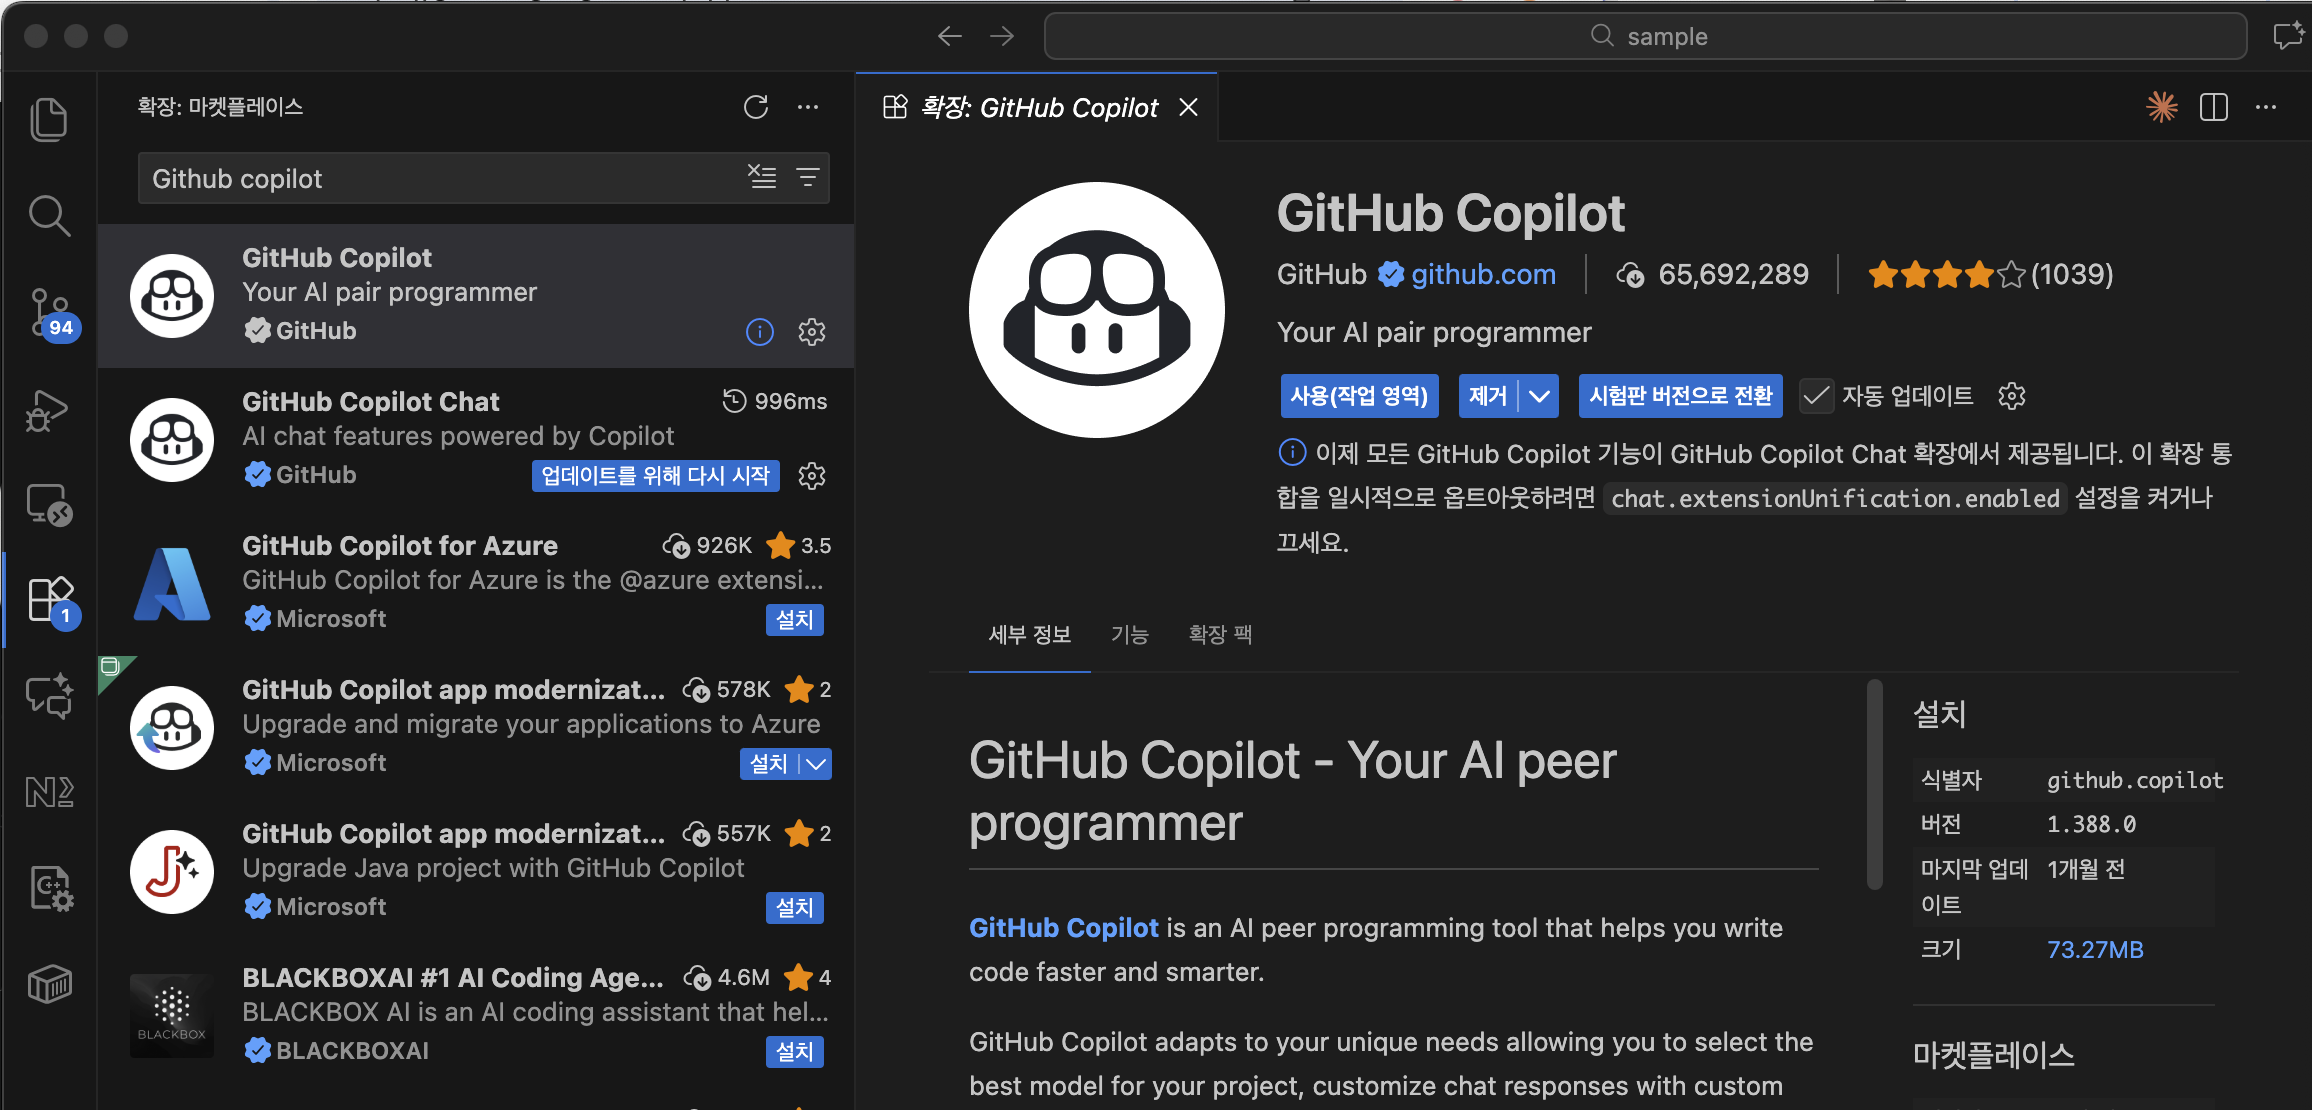The height and width of the screenshot is (1110, 2312).
Task: Open marketplace views more actions menu
Action: [808, 107]
